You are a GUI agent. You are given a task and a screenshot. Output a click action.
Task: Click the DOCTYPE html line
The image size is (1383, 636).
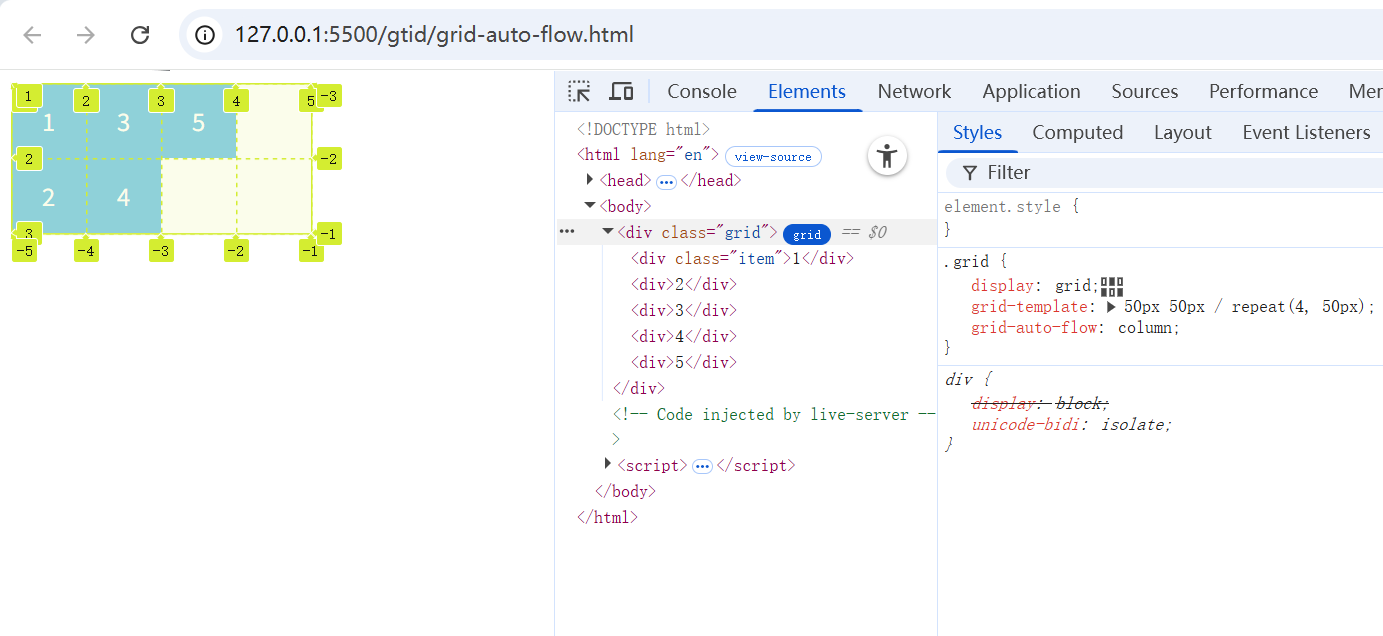[x=643, y=129]
